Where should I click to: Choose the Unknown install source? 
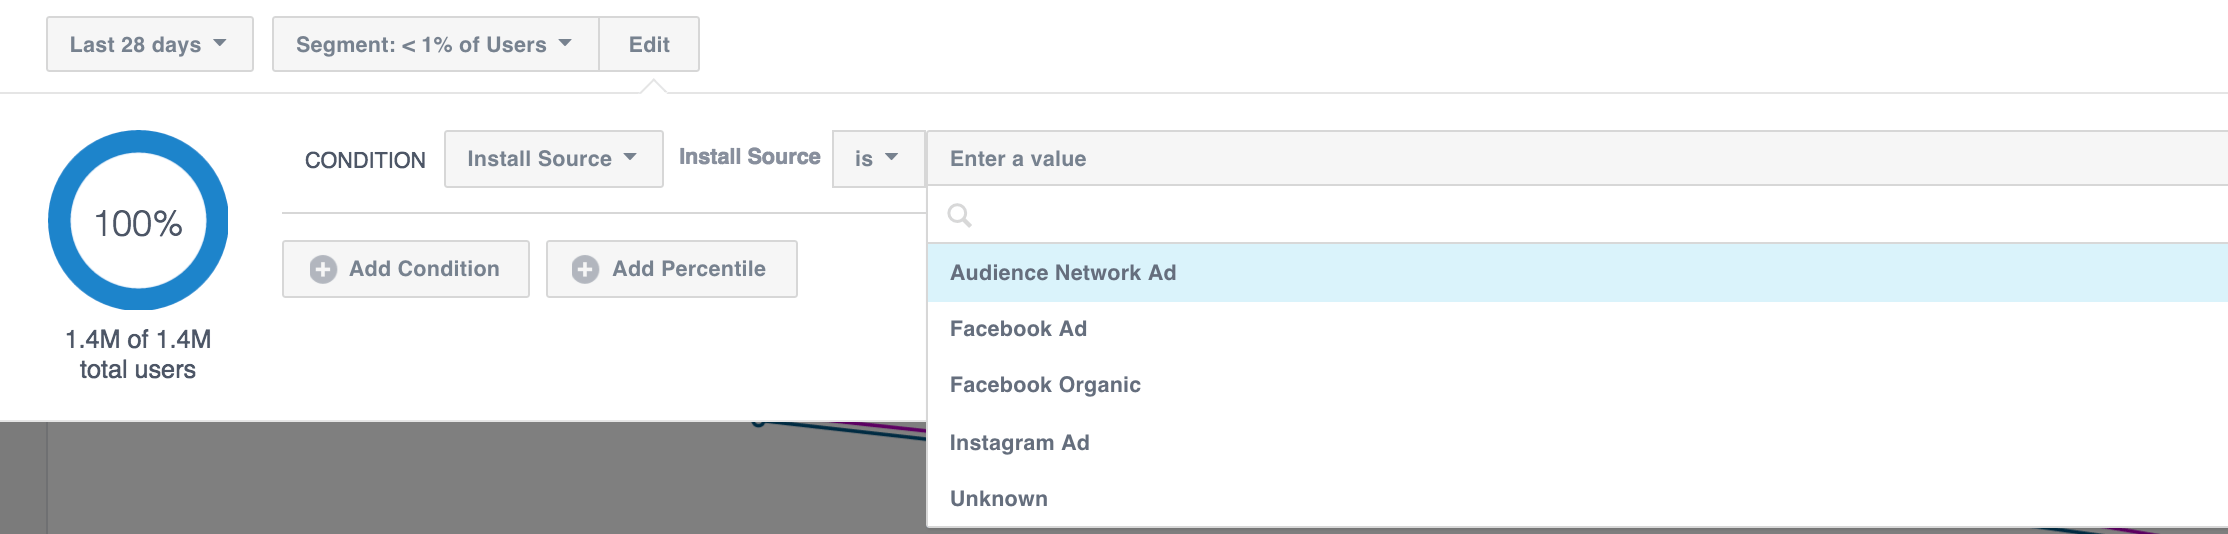point(999,499)
